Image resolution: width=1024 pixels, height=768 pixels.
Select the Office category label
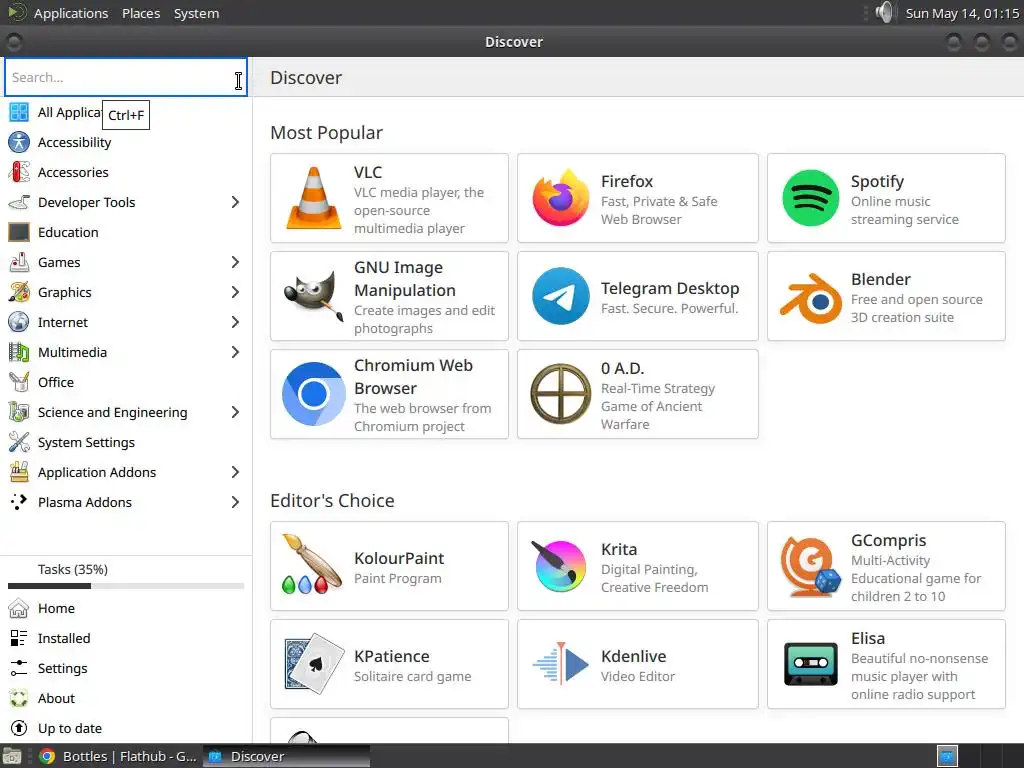tap(56, 382)
